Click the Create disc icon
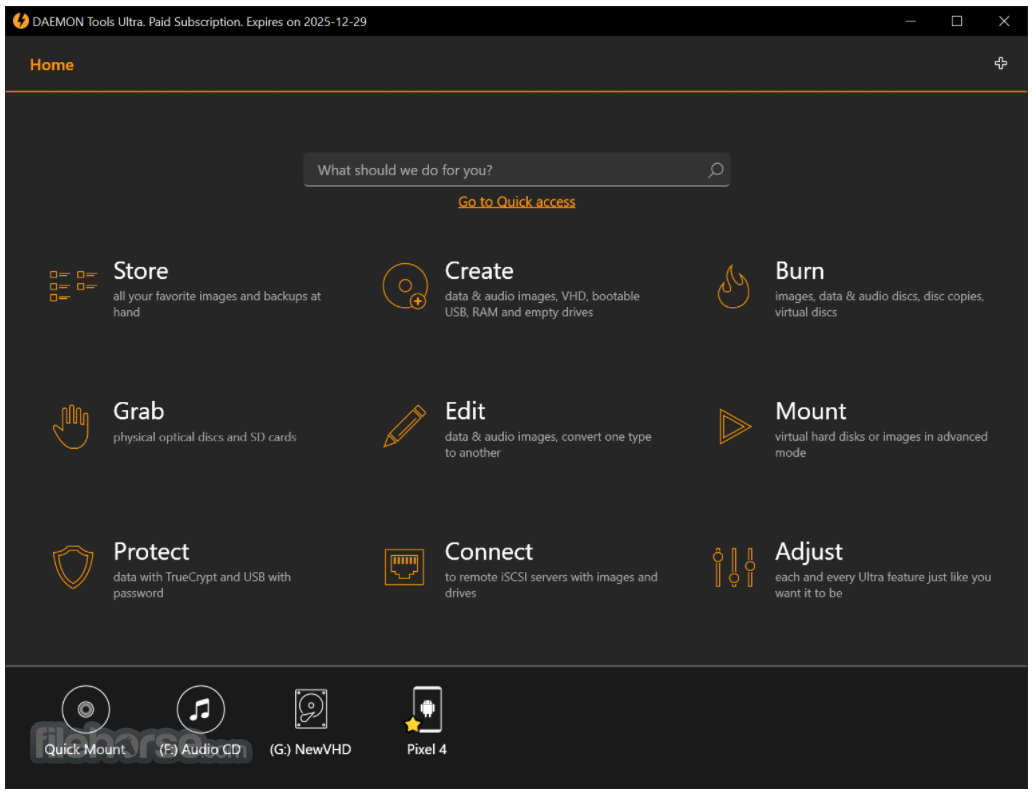This screenshot has height=794, width=1033. pyautogui.click(x=405, y=286)
